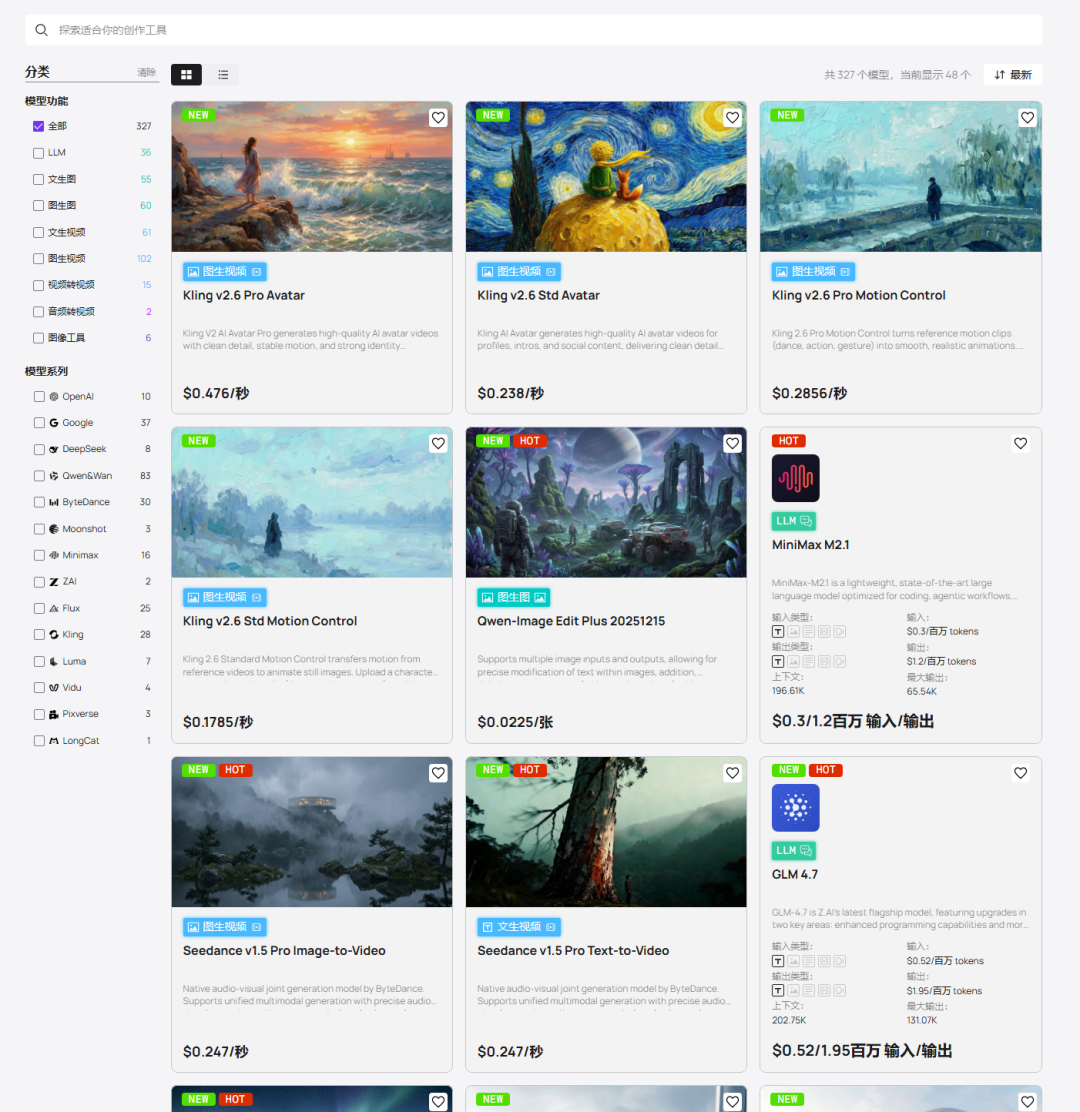Enable the 文生图 filter checkbox
Image resolution: width=1080 pixels, height=1112 pixels.
[38, 179]
